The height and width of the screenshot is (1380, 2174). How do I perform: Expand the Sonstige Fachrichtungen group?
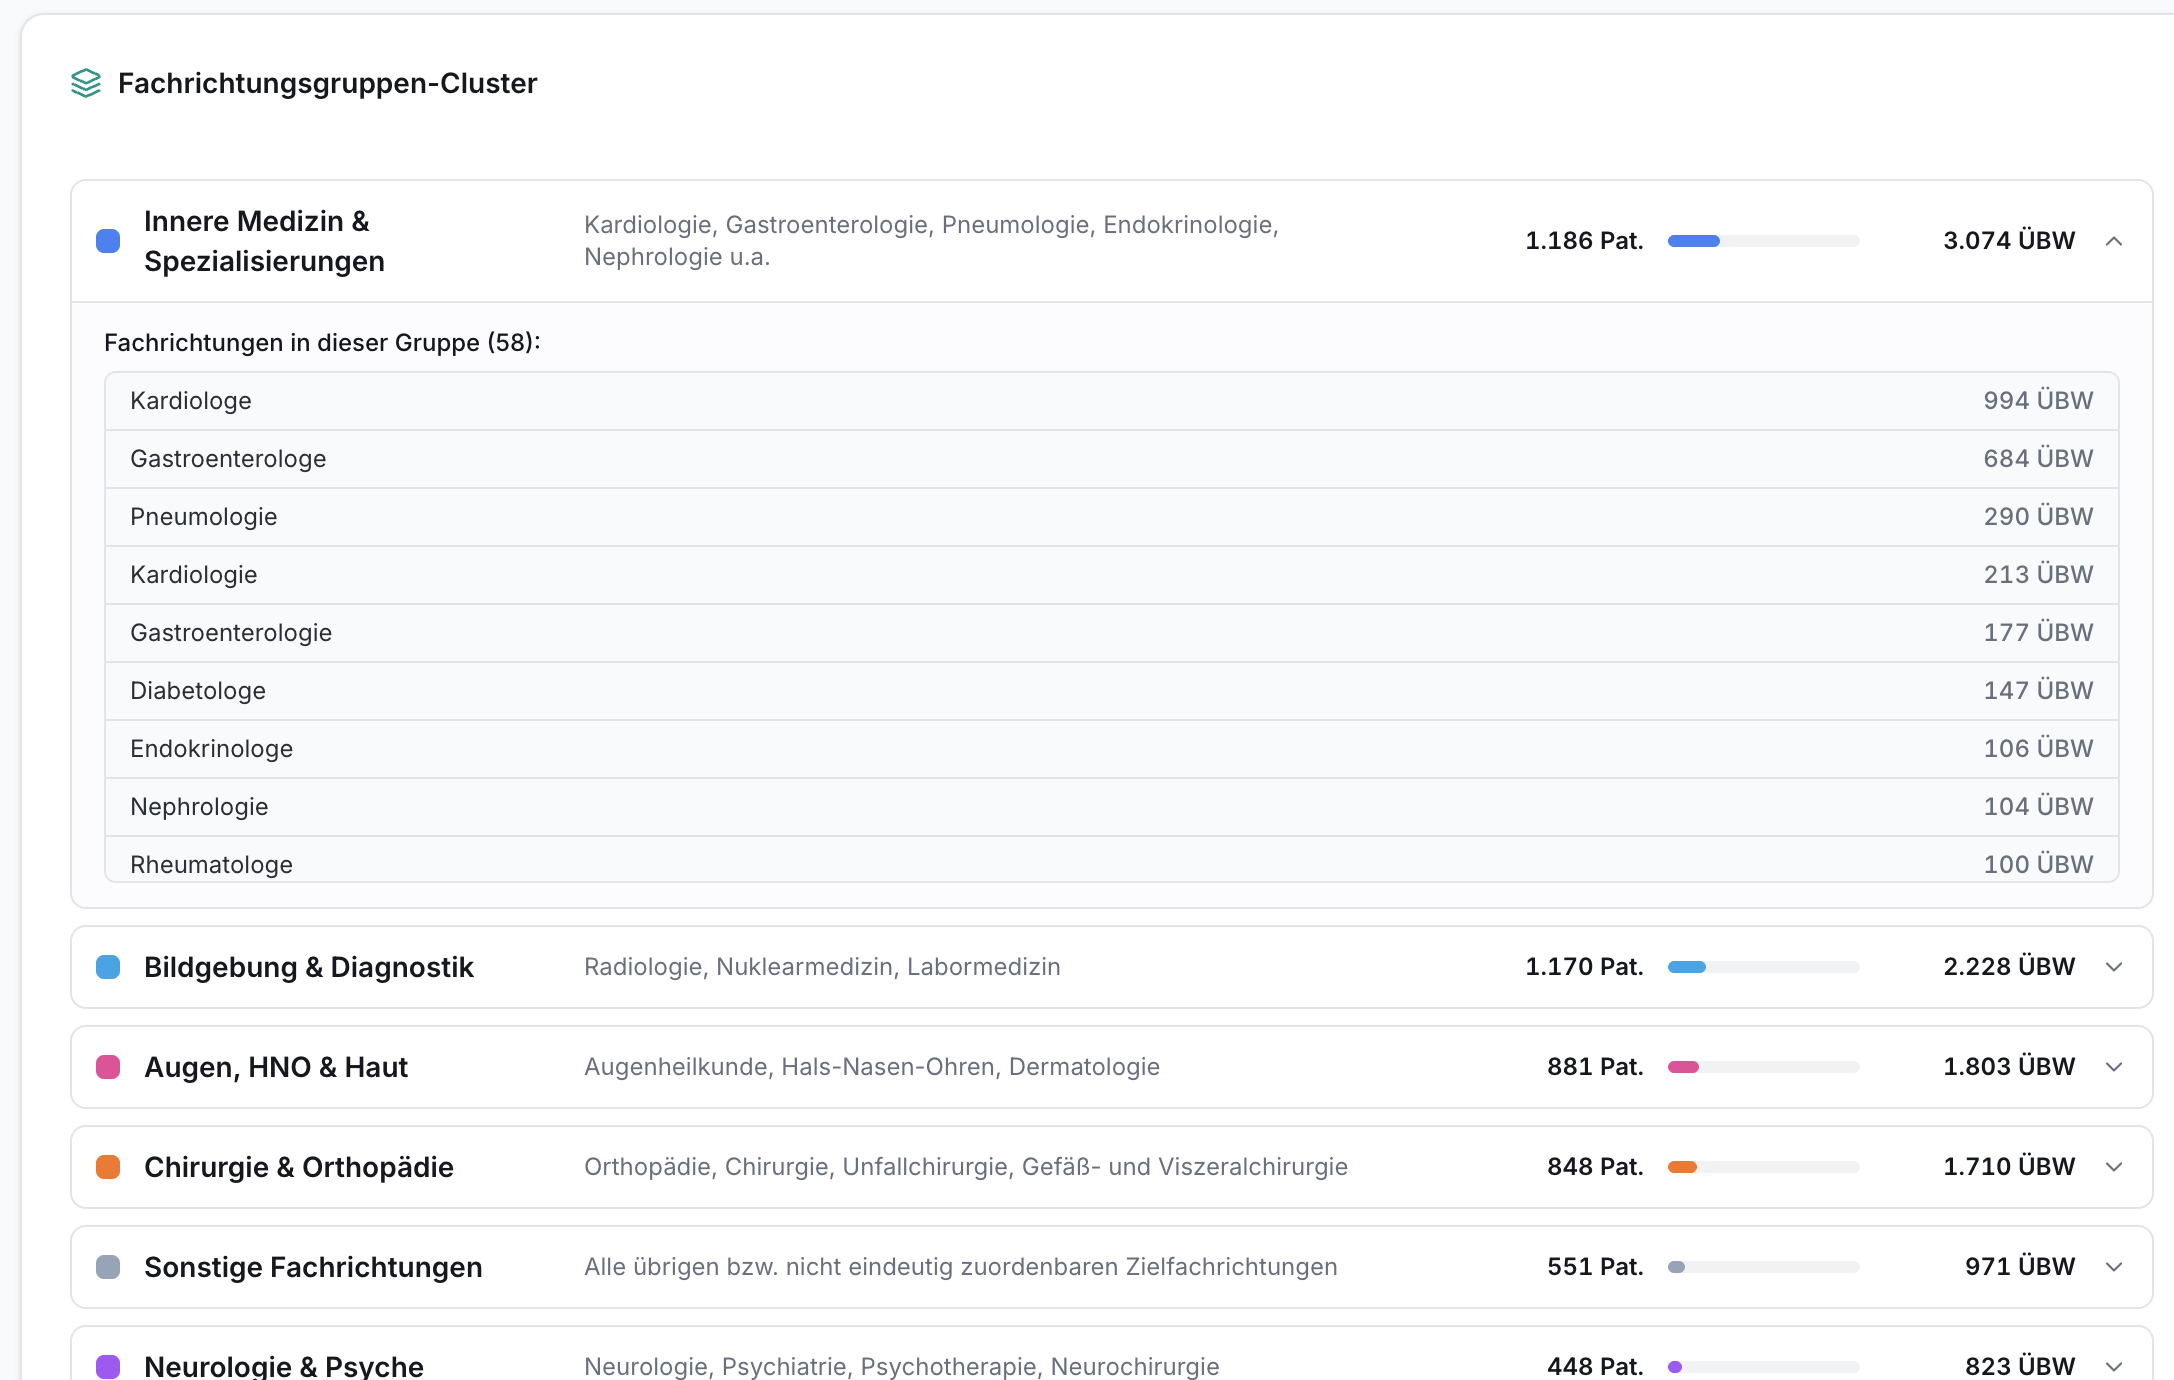[2114, 1267]
